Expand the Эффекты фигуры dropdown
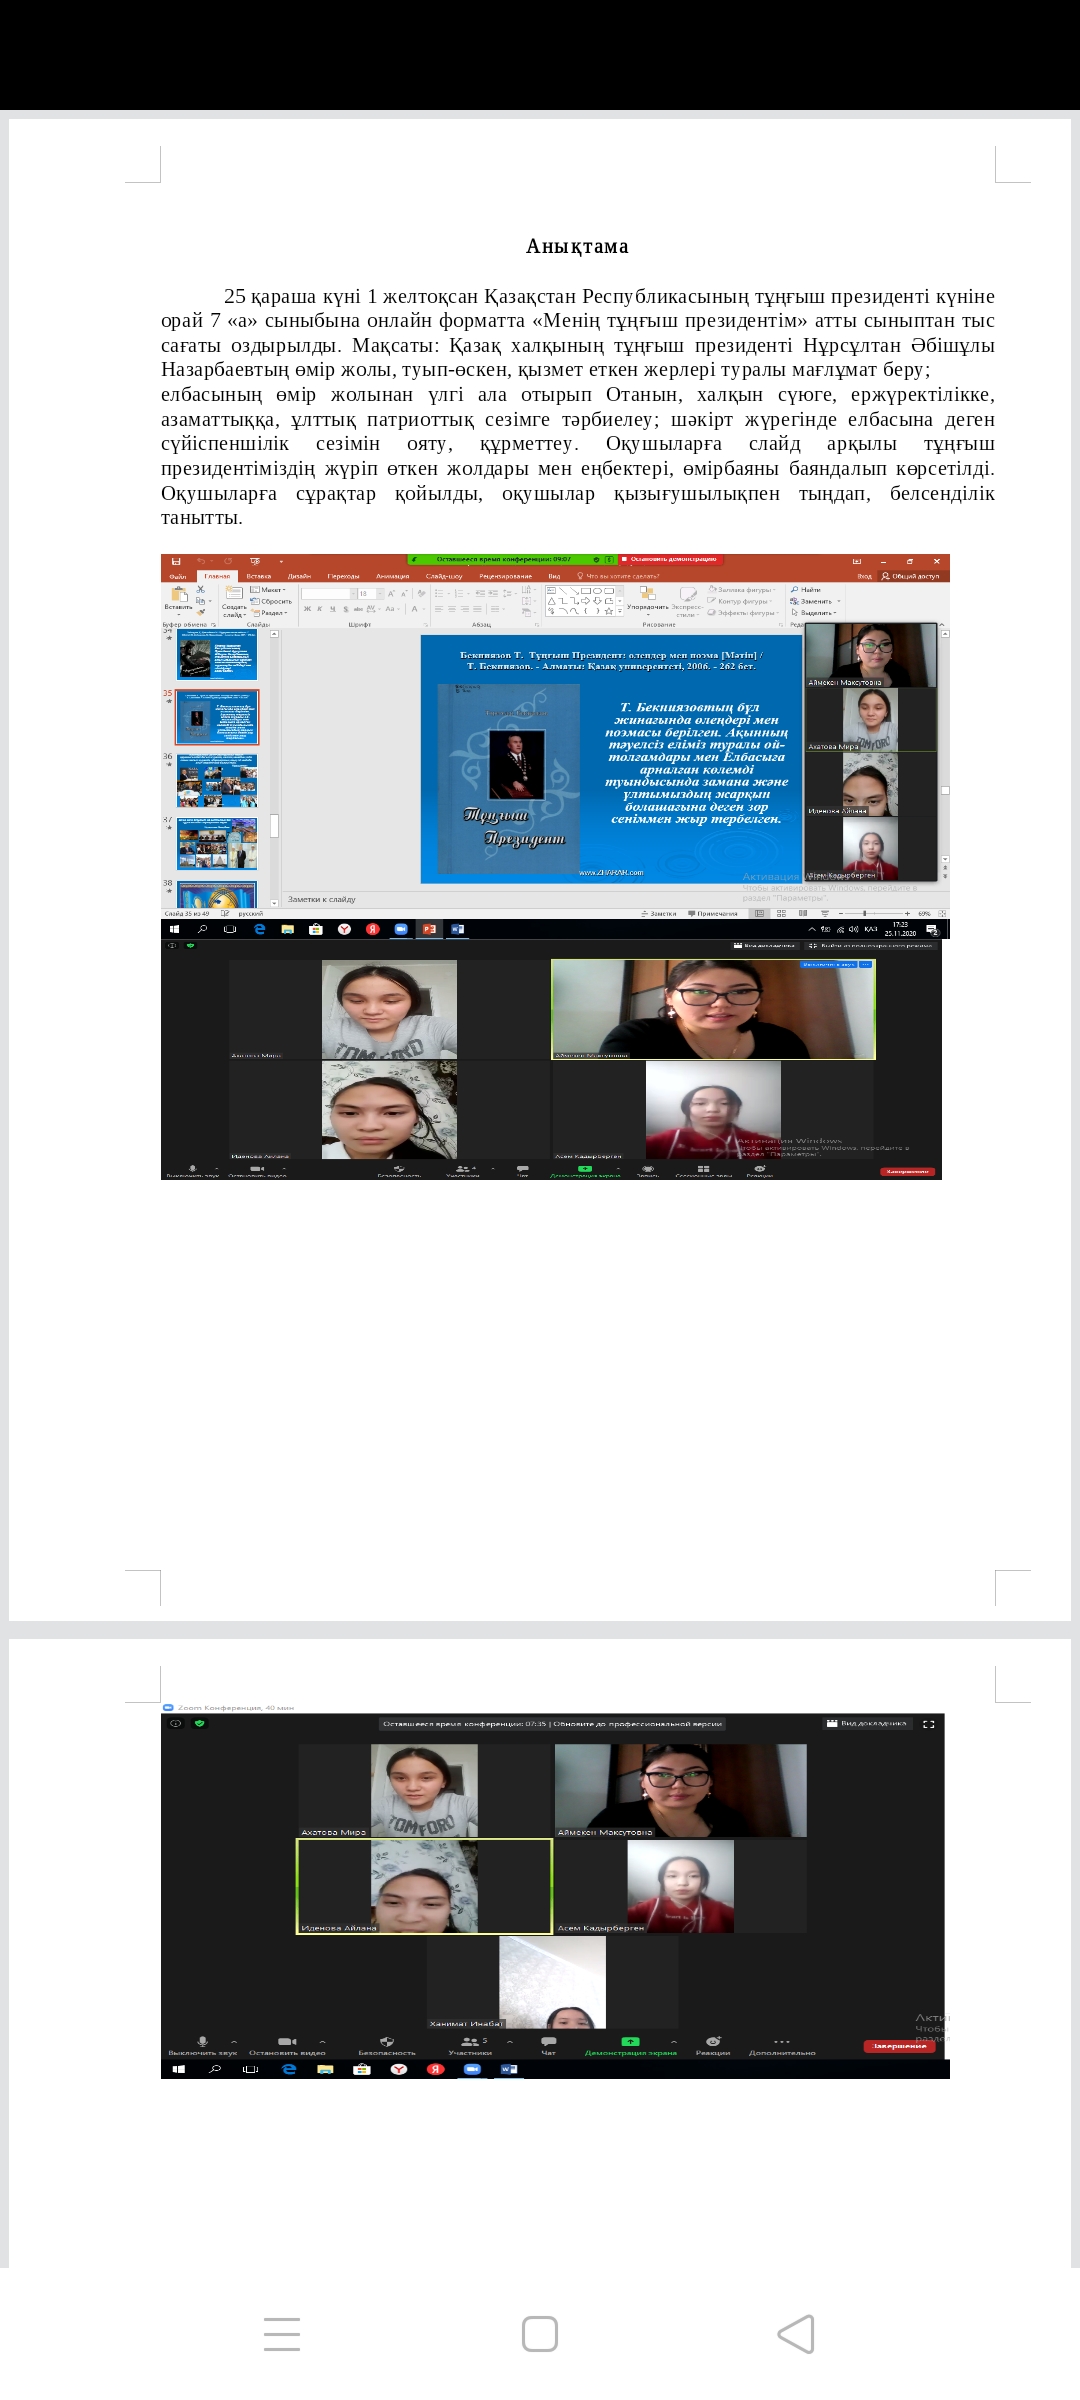This screenshot has height=2400, width=1080. tap(743, 612)
